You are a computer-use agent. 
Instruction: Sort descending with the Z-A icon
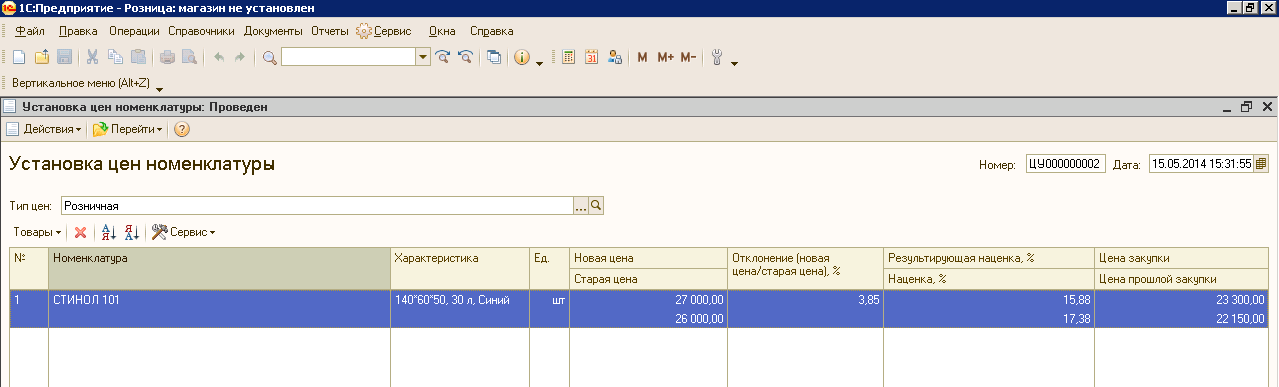click(x=131, y=232)
